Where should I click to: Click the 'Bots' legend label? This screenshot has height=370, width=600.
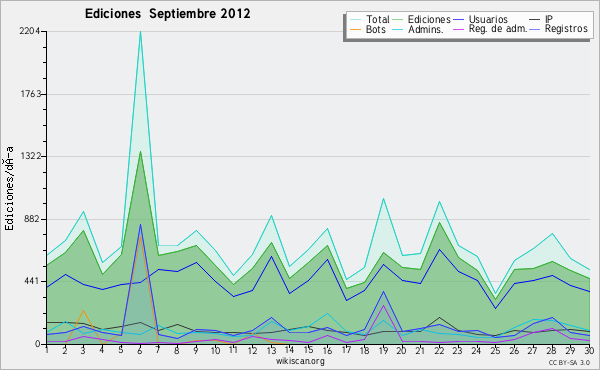coord(375,29)
